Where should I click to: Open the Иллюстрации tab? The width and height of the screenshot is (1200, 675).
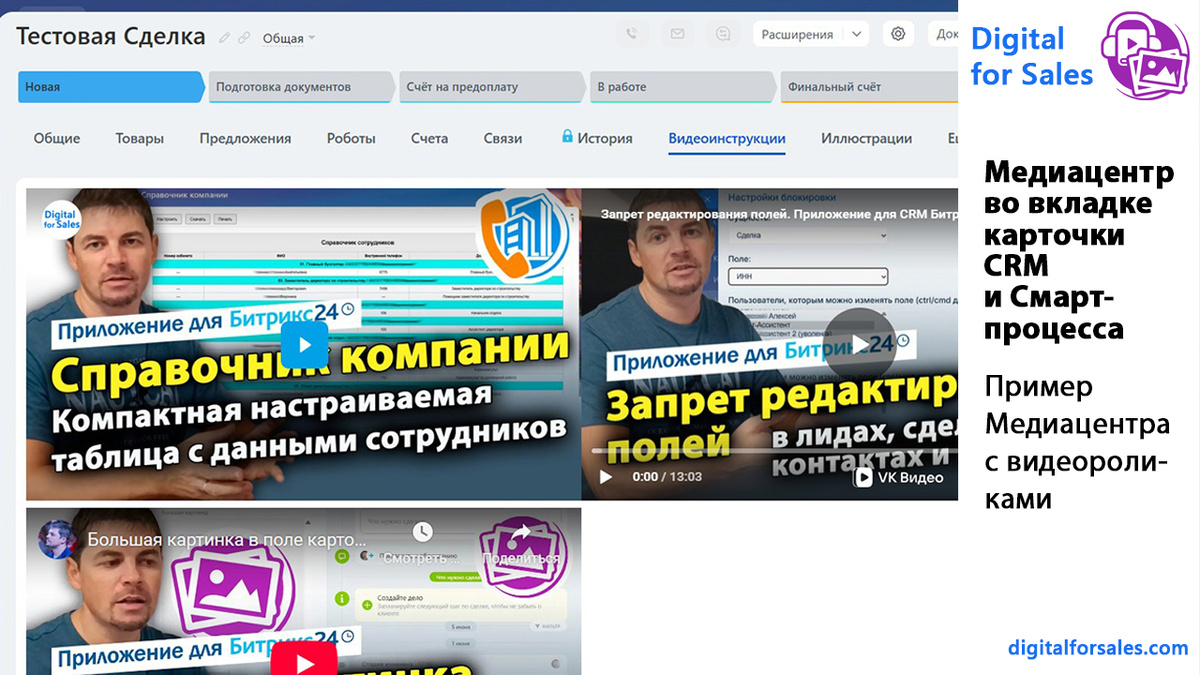click(x=865, y=139)
